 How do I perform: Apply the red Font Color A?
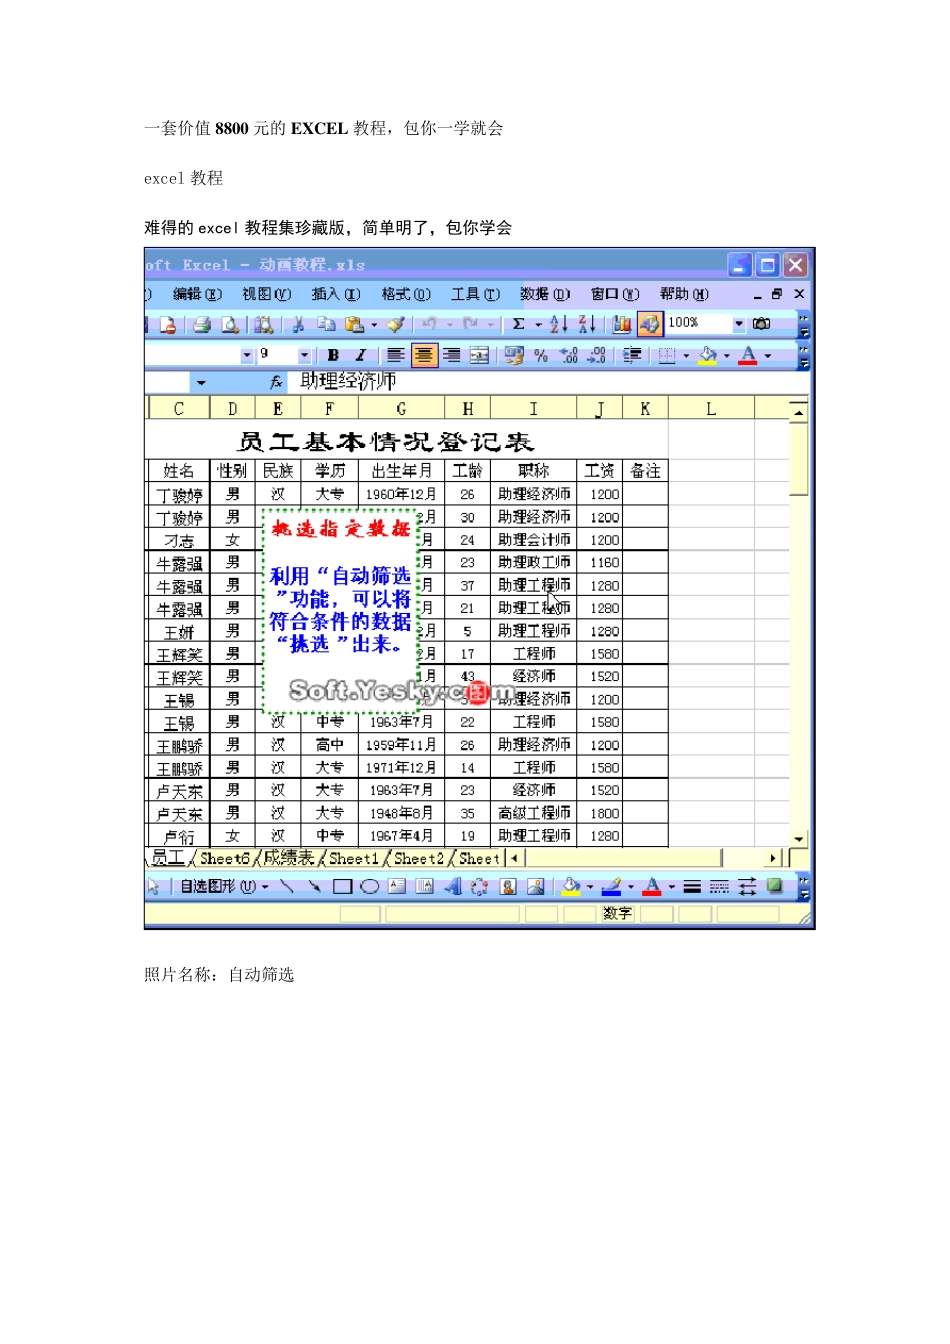(x=748, y=355)
